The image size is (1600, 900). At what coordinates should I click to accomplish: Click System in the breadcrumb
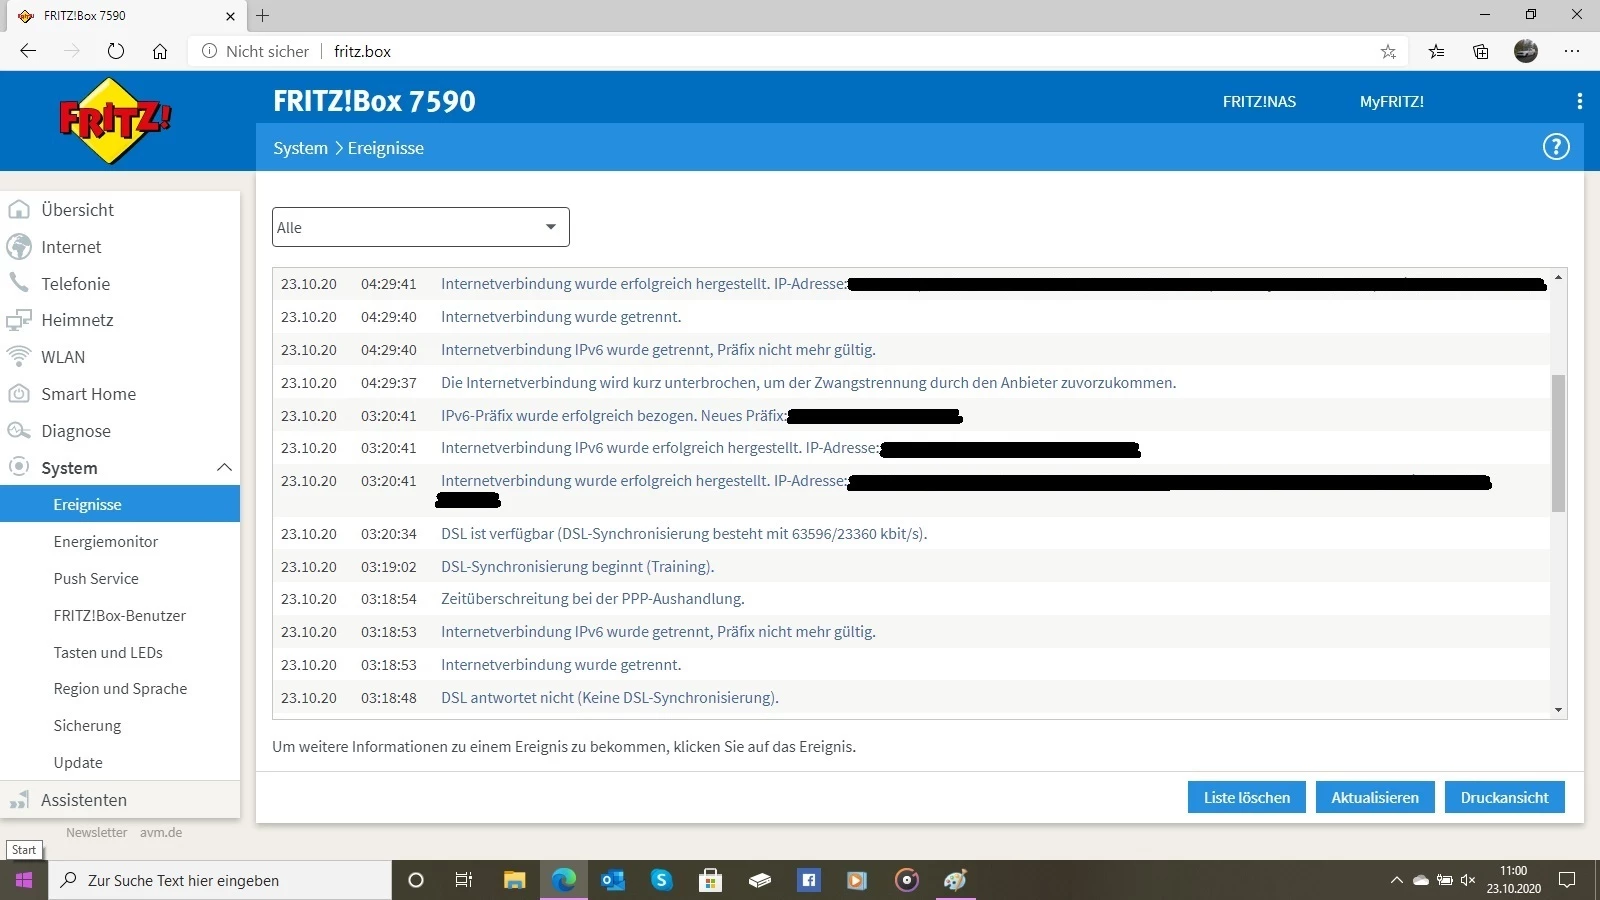[x=300, y=148]
